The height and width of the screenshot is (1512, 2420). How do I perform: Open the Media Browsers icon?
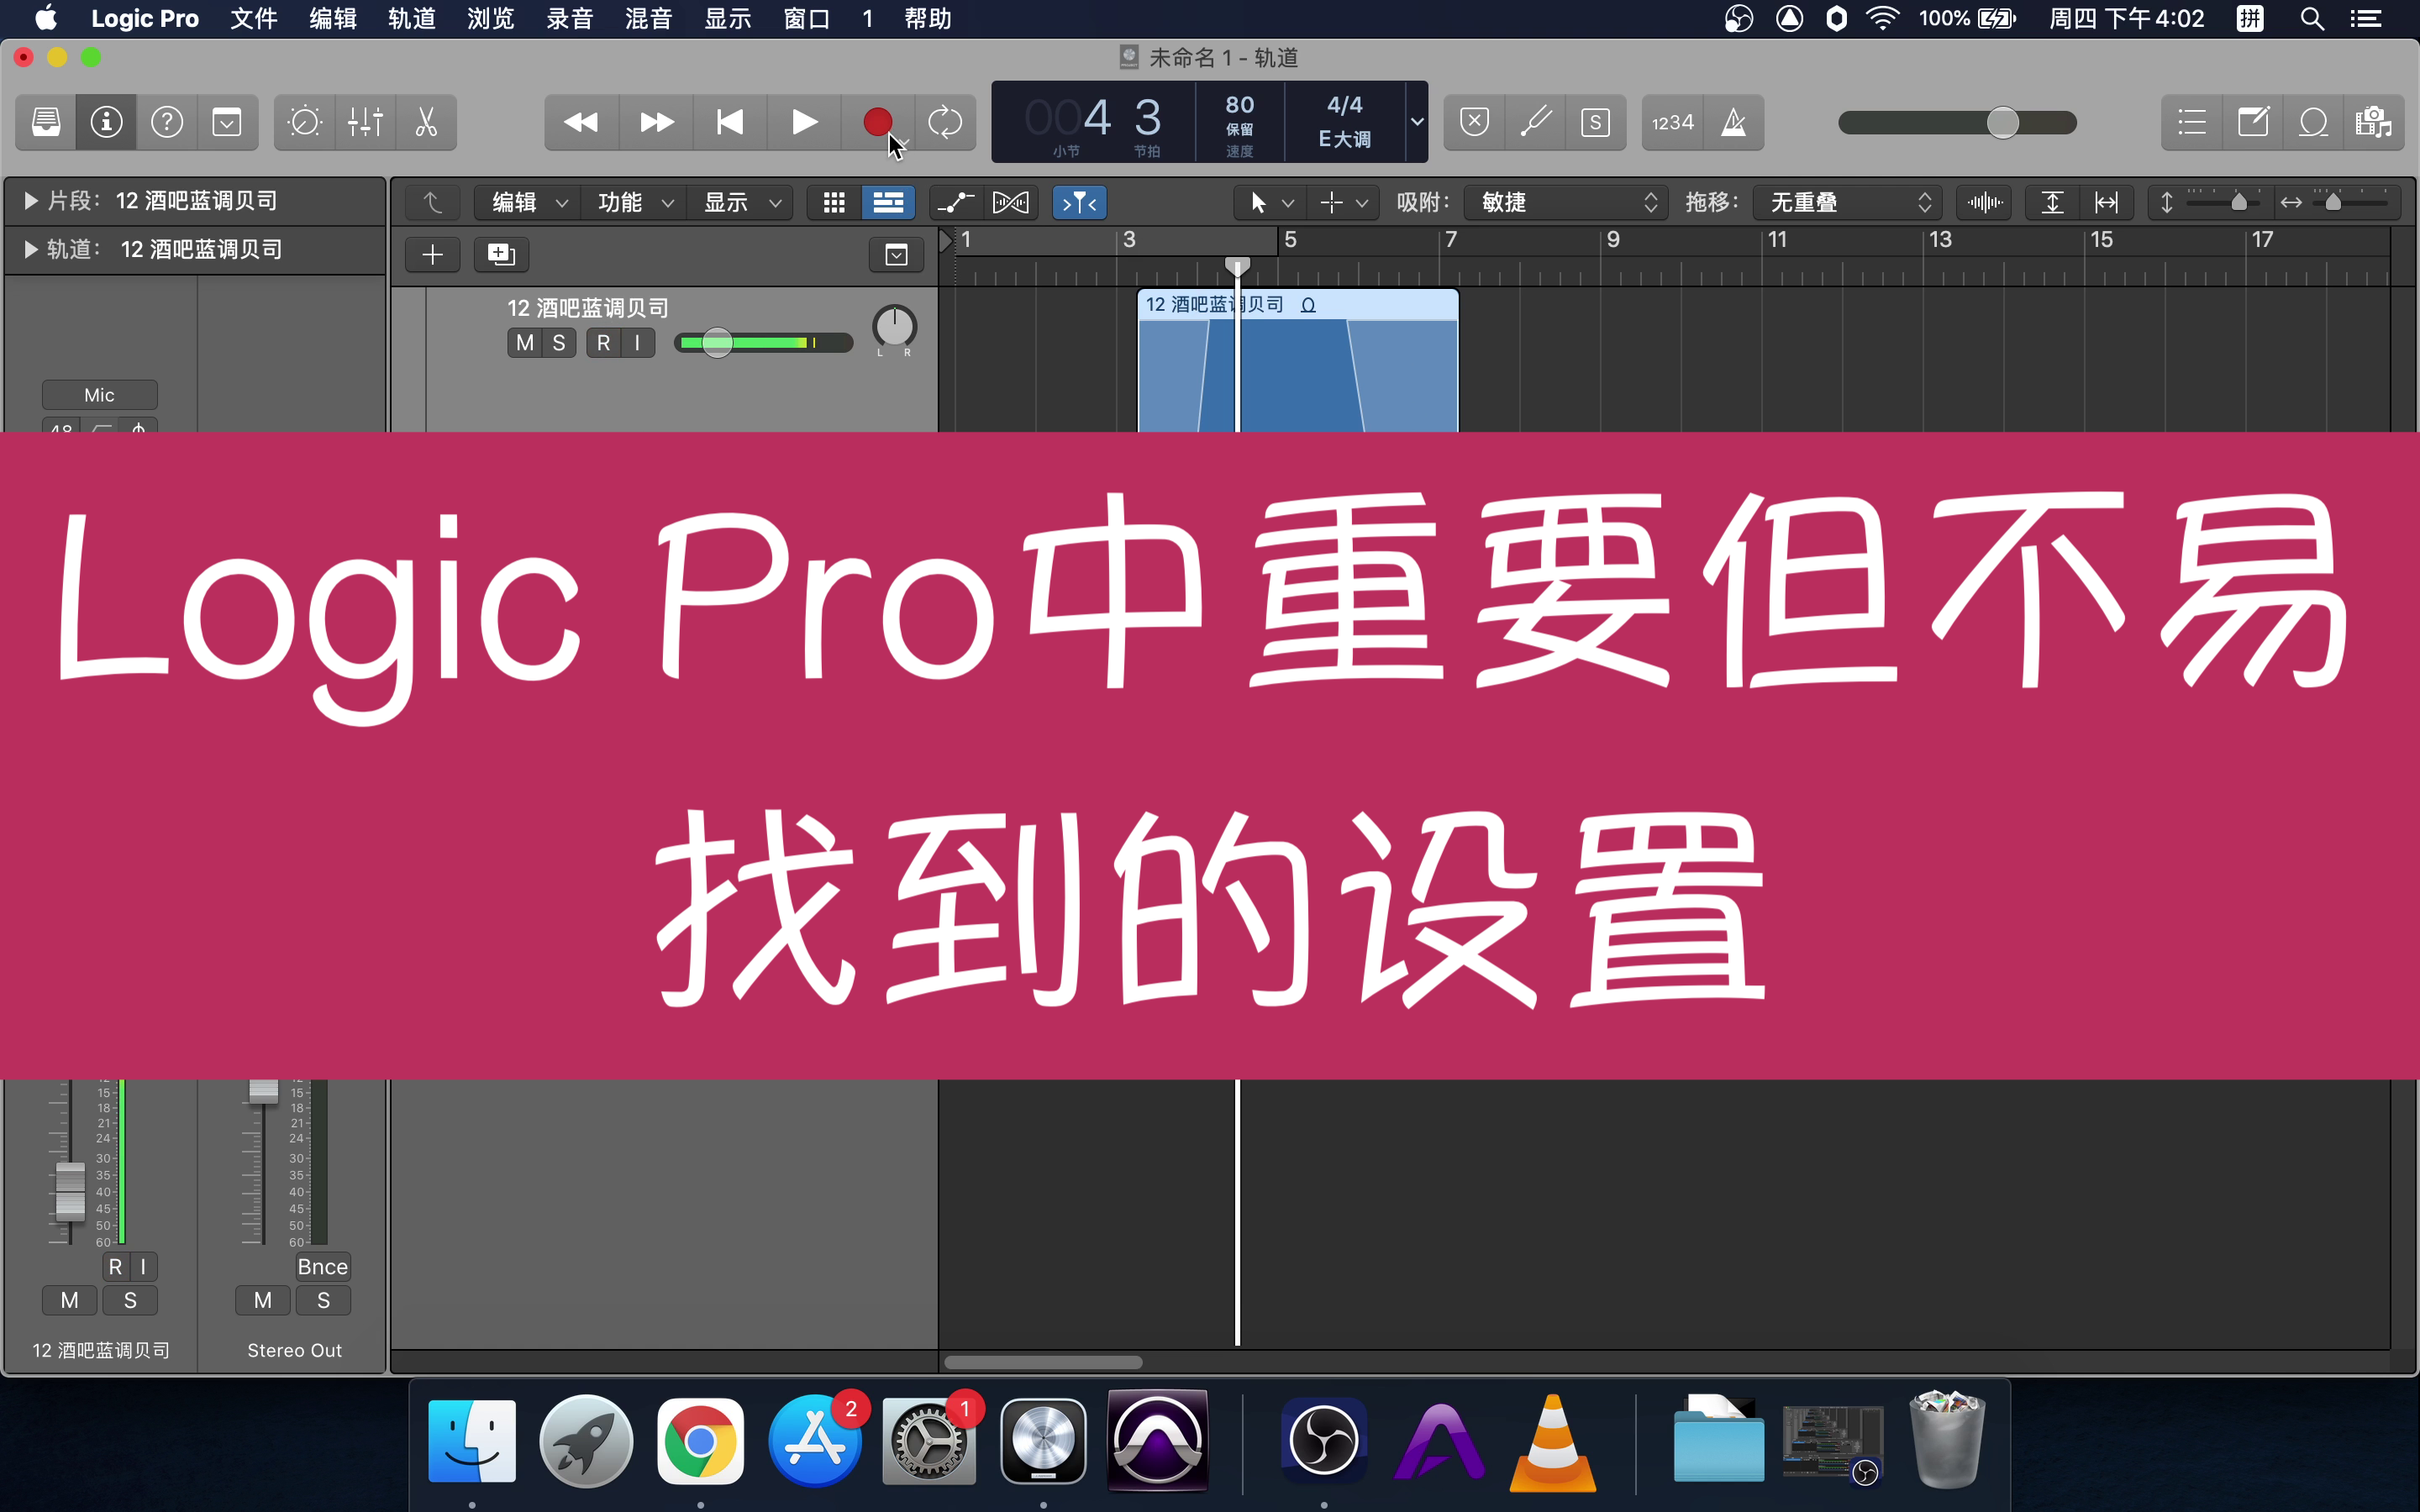[2373, 122]
